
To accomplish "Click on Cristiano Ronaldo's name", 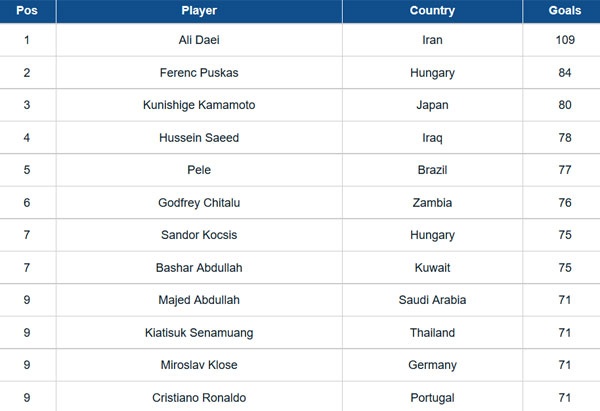I will pyautogui.click(x=199, y=398).
